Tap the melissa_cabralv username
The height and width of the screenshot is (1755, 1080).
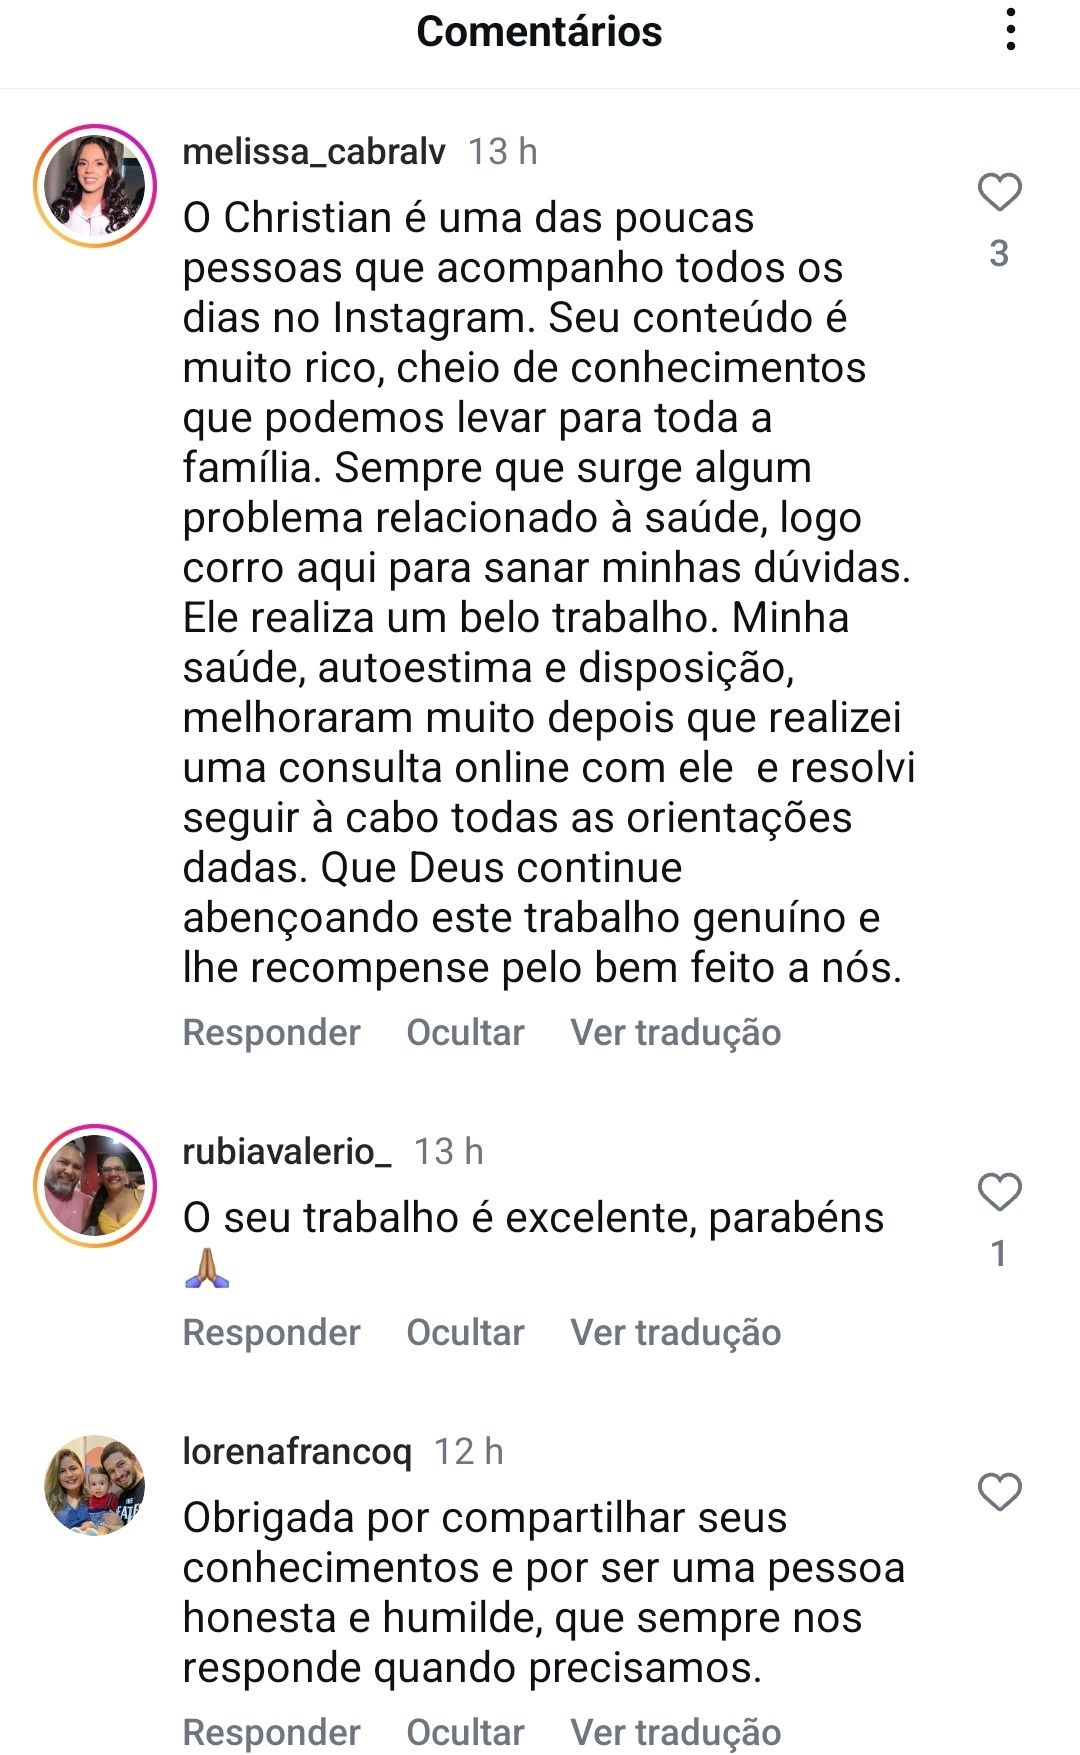(x=314, y=152)
